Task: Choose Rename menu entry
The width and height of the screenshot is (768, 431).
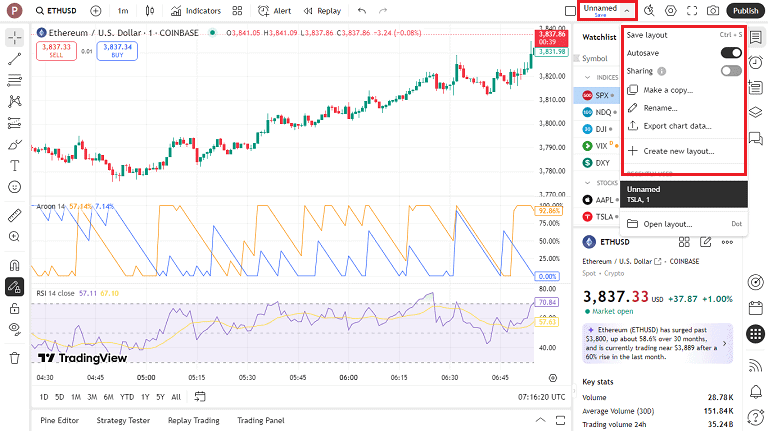Action: 684,108
